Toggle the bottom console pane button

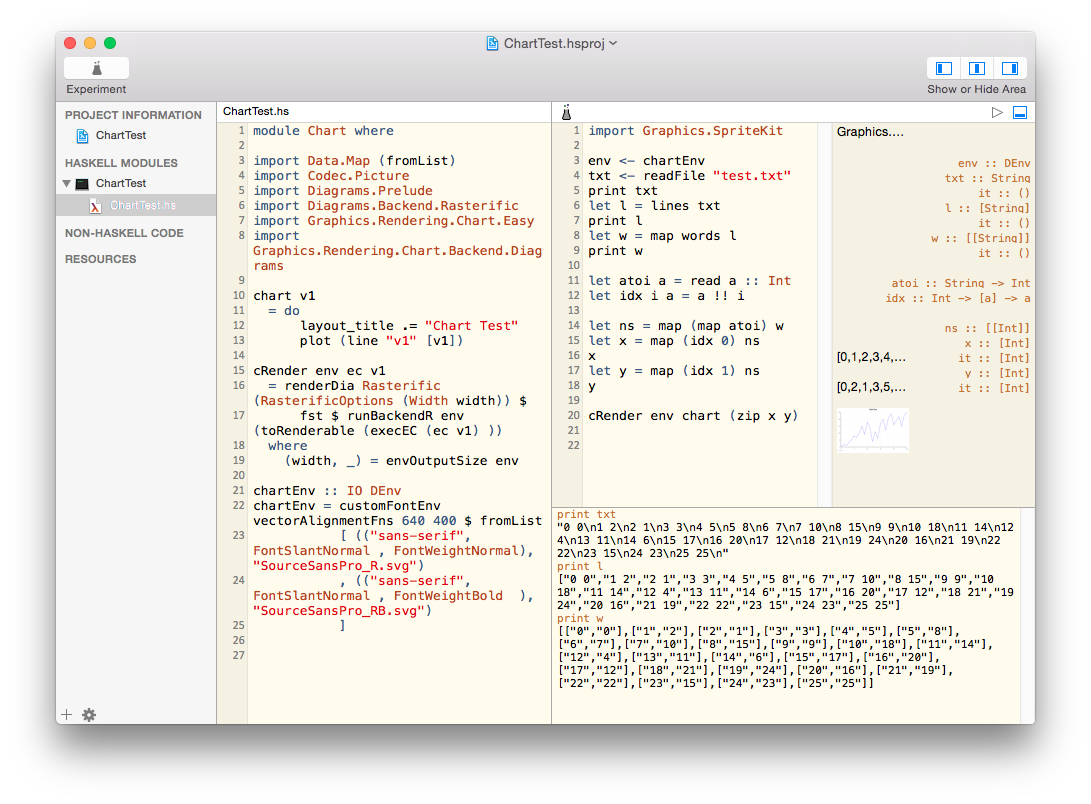pyautogui.click(x=1019, y=113)
